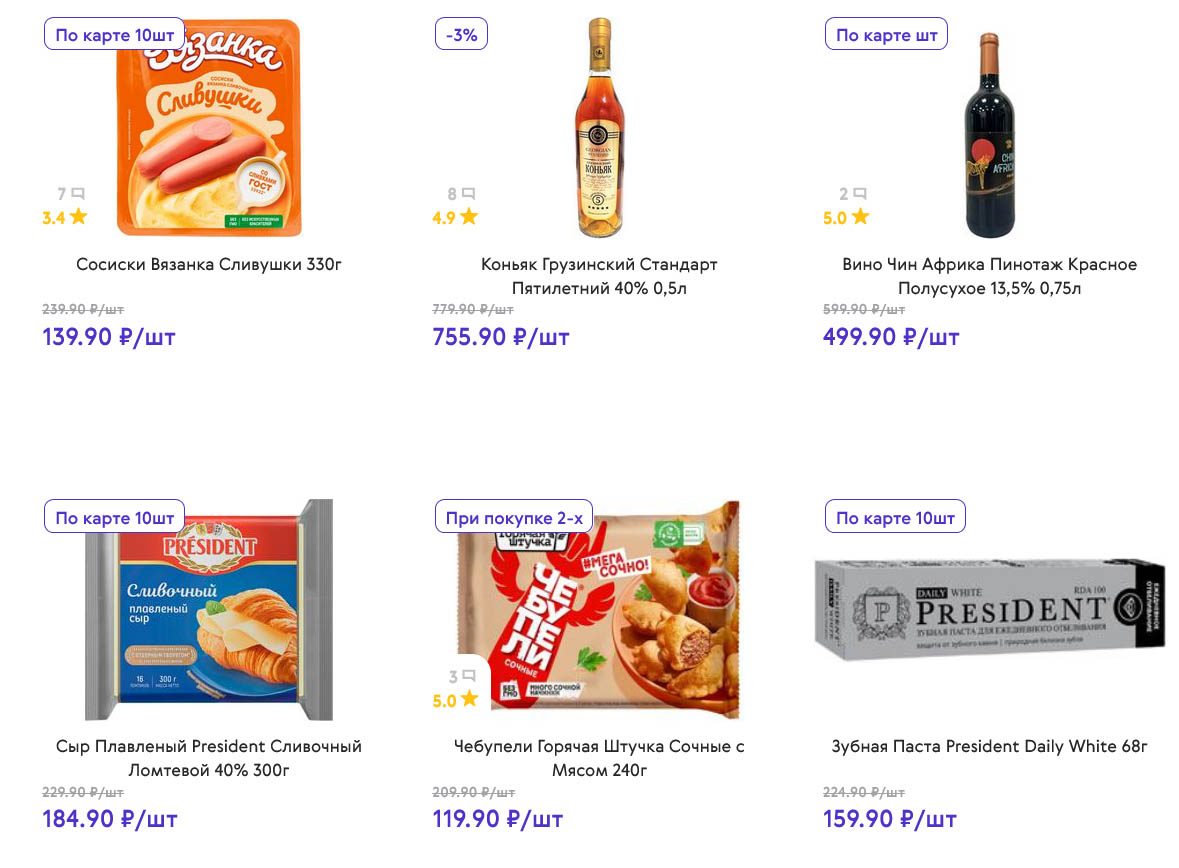Click the comment icon on Сосиски Вязанка
The height and width of the screenshot is (868, 1179).
78,194
